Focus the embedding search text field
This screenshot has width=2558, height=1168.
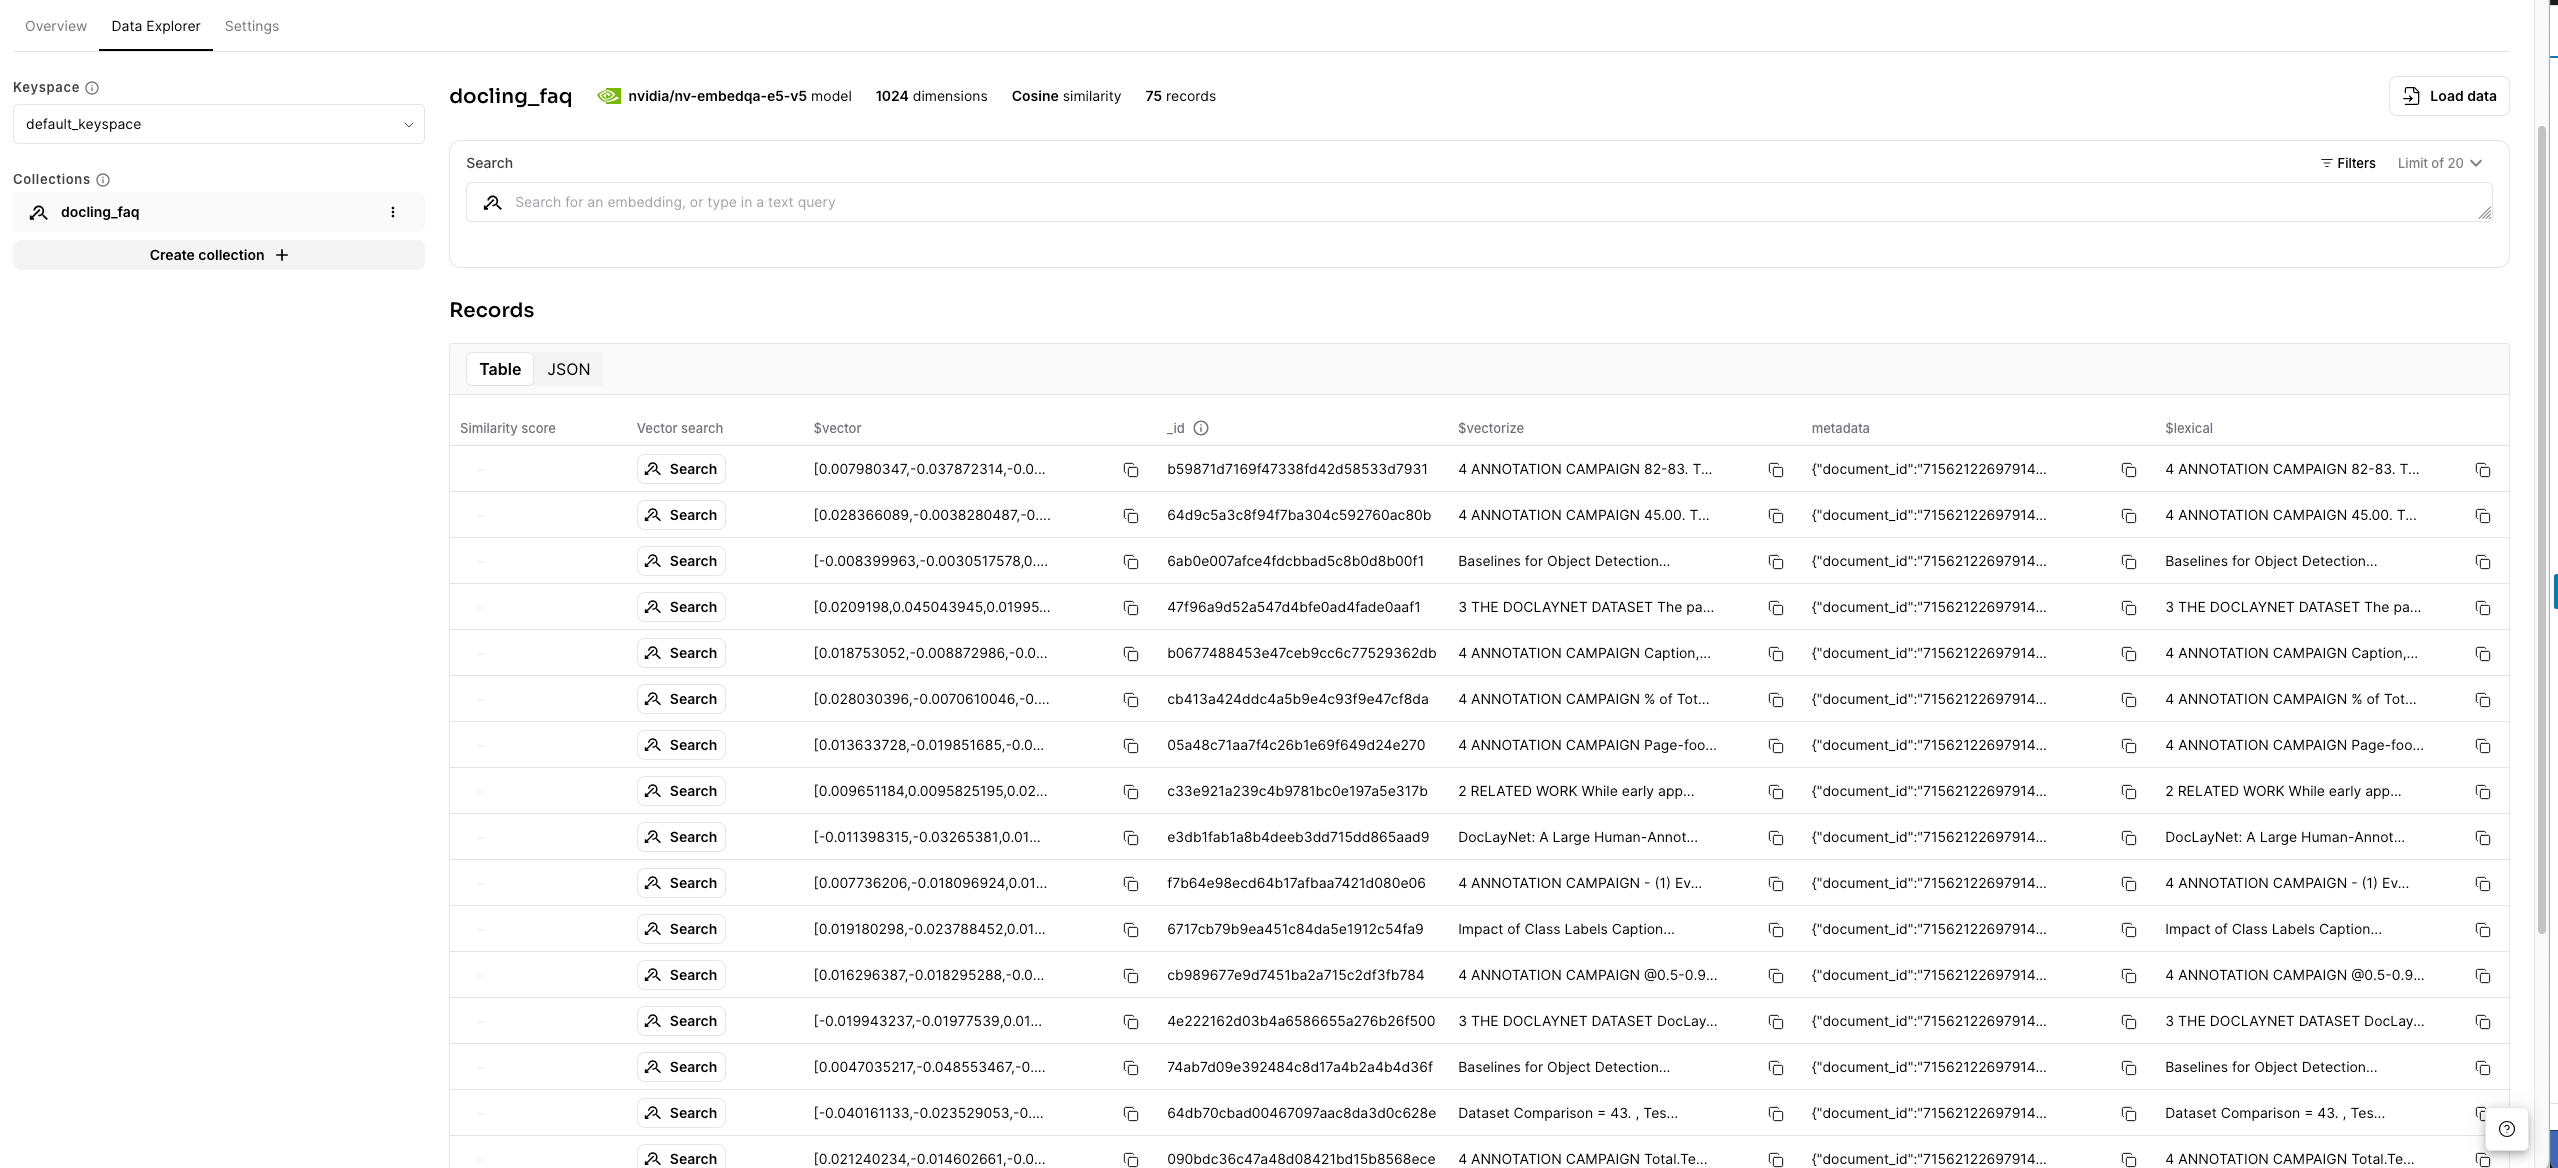1490,202
